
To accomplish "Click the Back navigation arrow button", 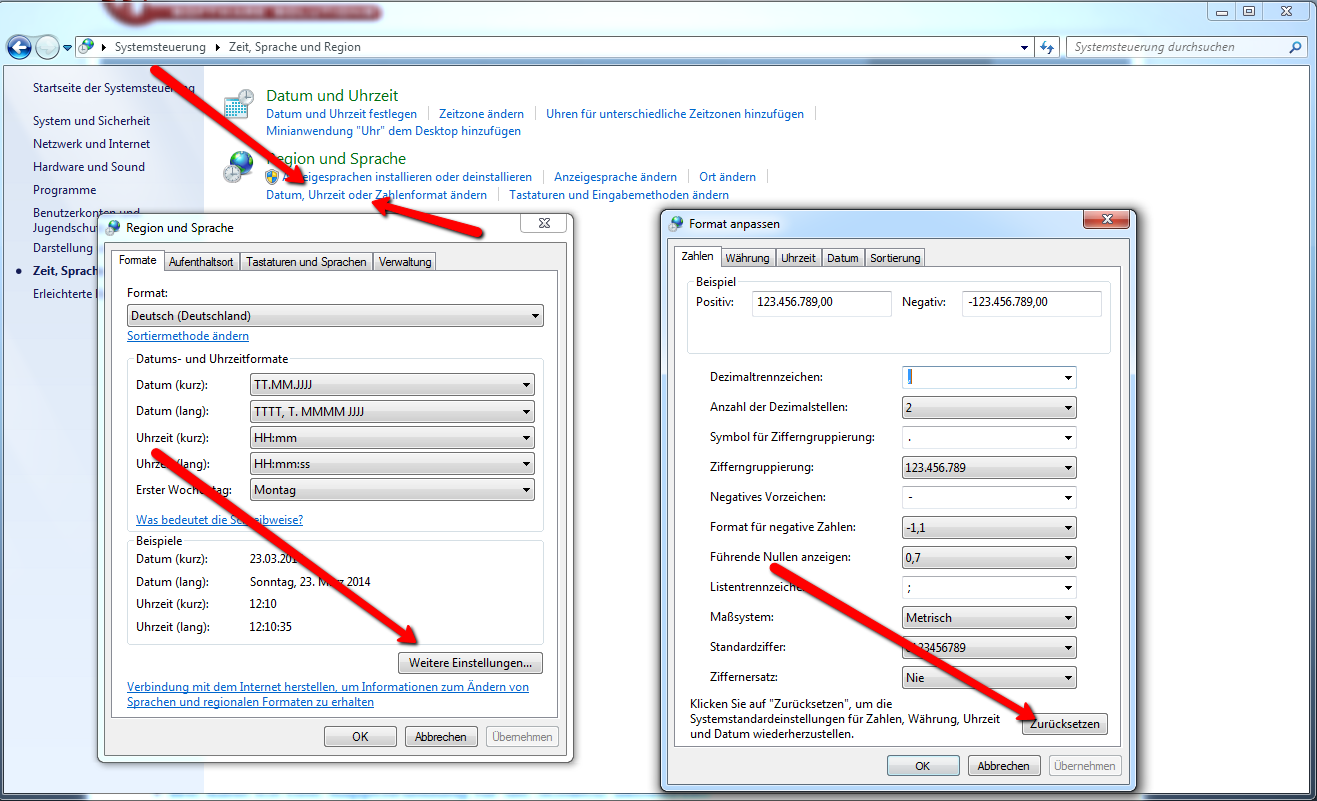I will point(19,47).
